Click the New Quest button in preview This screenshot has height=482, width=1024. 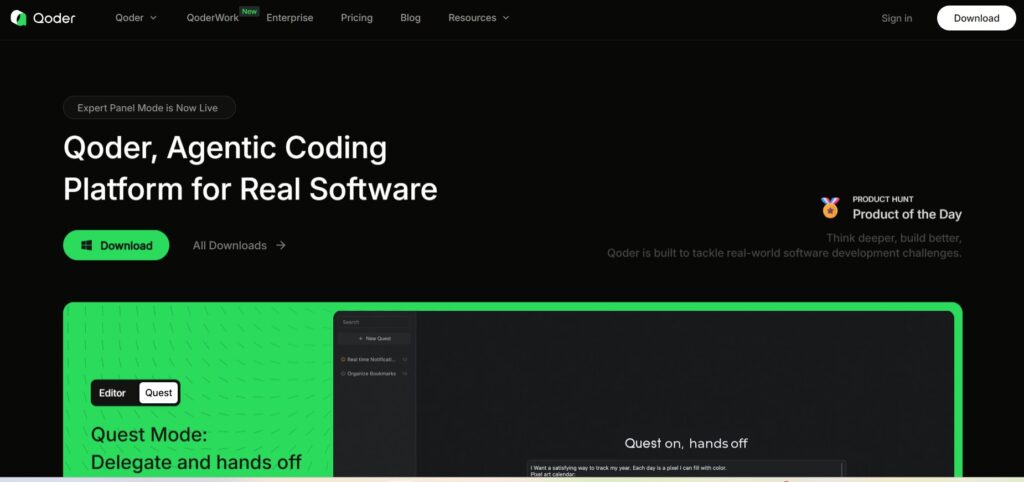[x=375, y=338]
